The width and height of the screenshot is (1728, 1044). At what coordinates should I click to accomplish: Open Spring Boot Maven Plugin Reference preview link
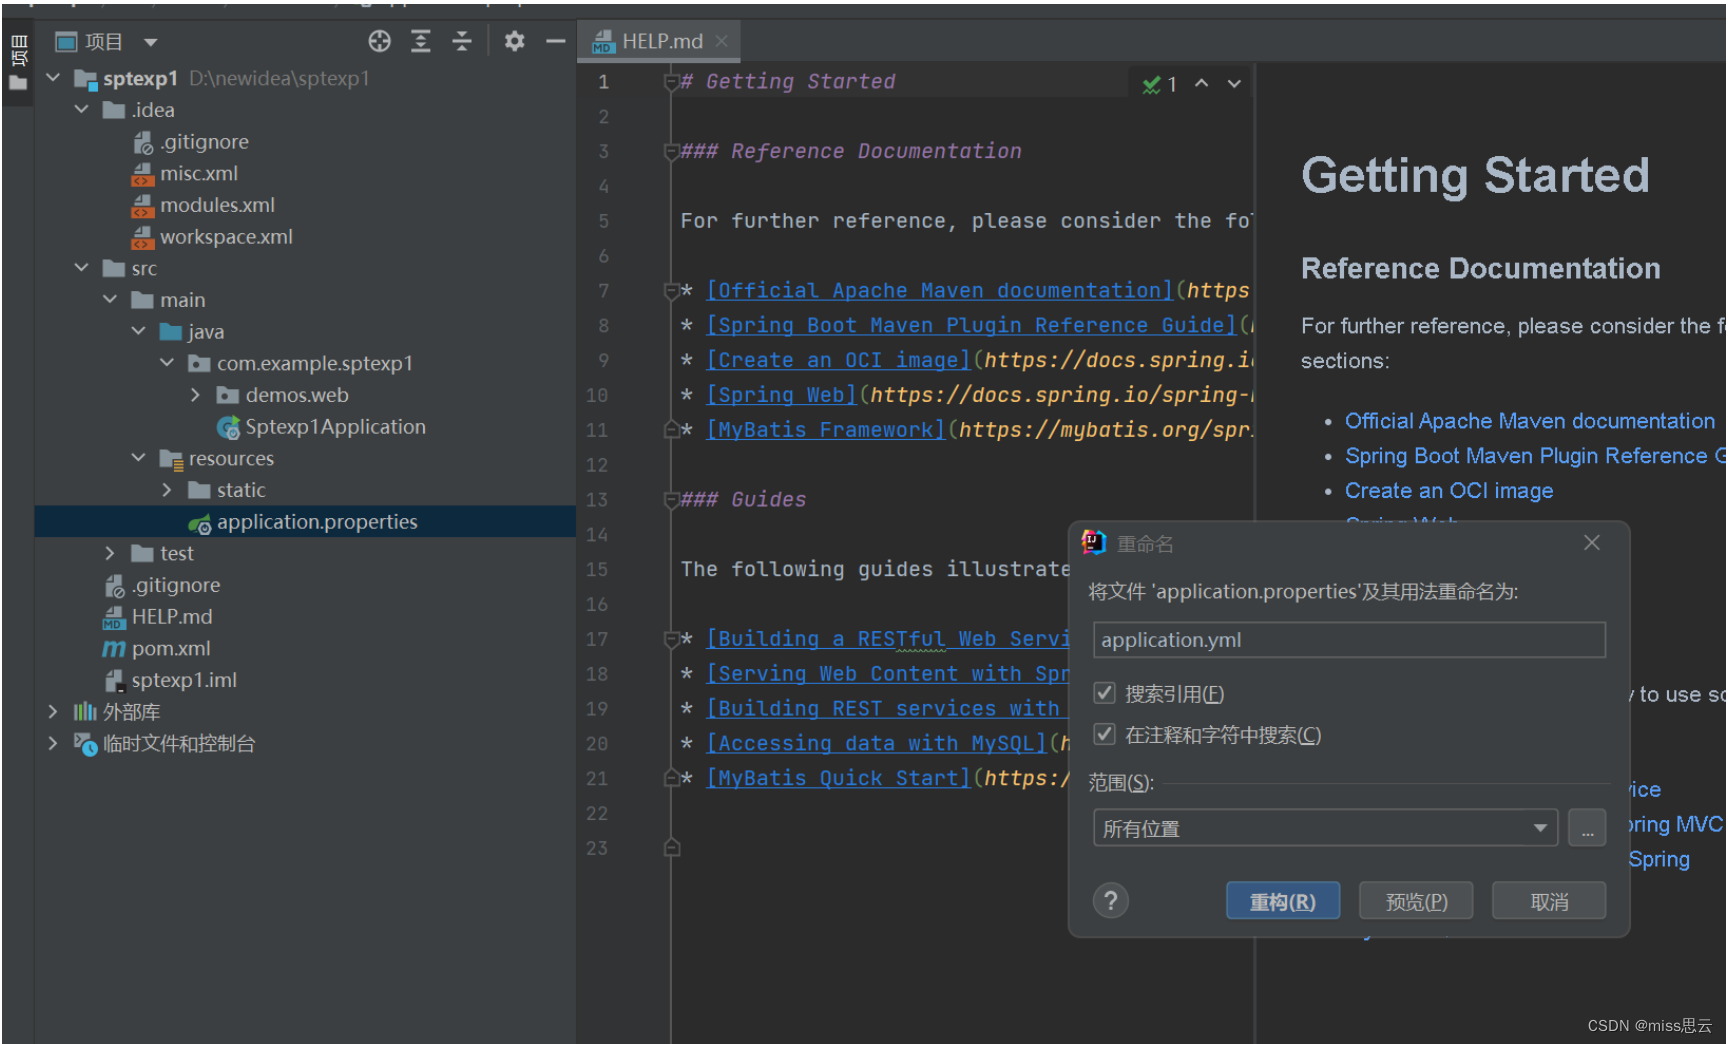pyautogui.click(x=1535, y=456)
